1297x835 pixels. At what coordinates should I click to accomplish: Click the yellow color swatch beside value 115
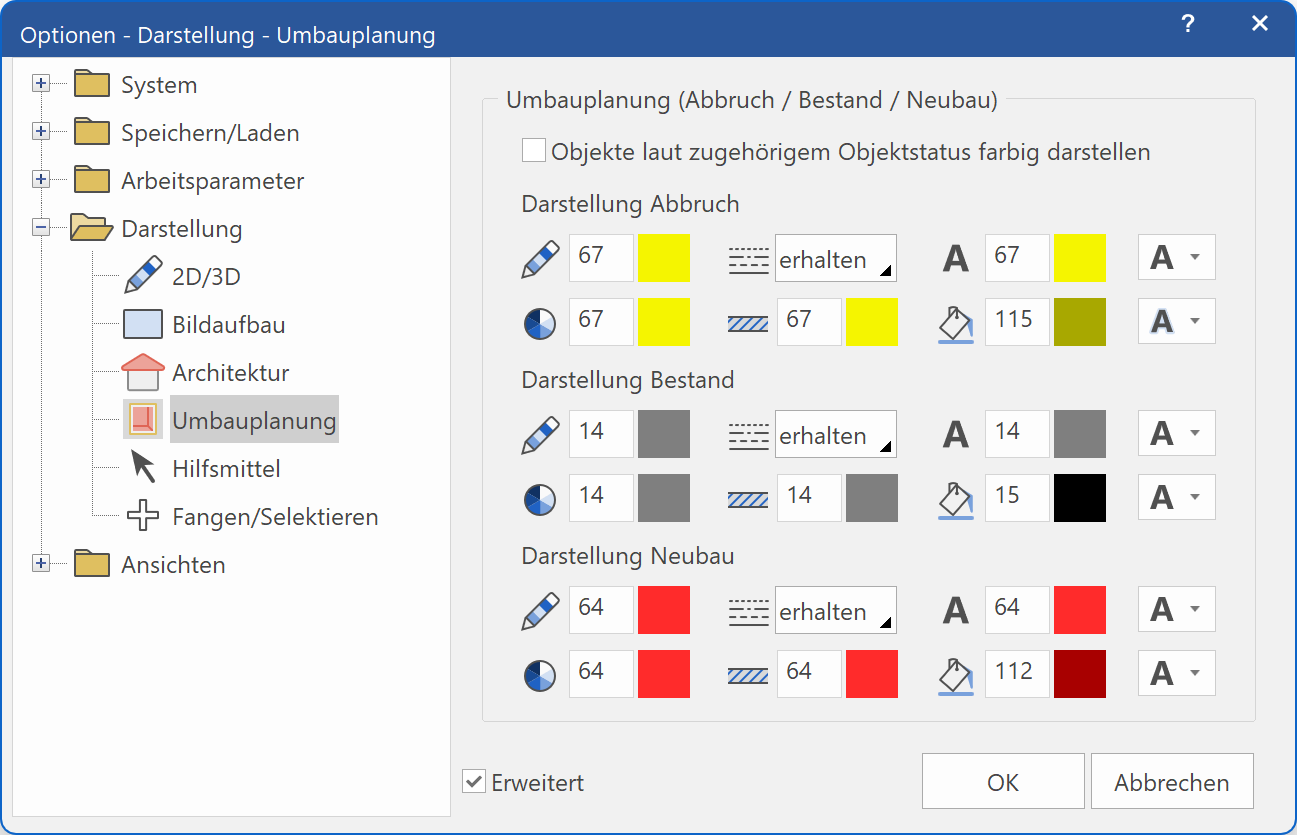(x=1078, y=321)
